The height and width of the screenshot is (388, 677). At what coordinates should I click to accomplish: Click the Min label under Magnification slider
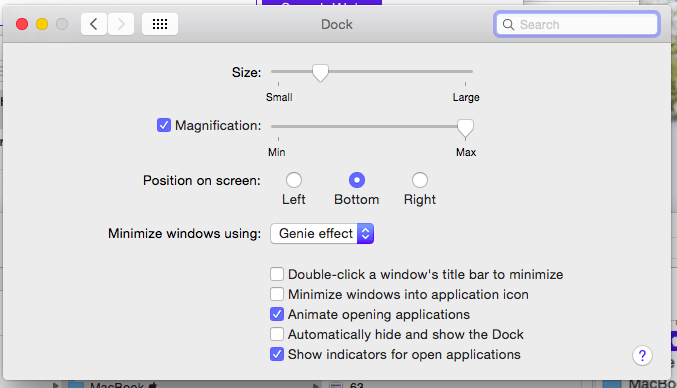pyautogui.click(x=276, y=152)
